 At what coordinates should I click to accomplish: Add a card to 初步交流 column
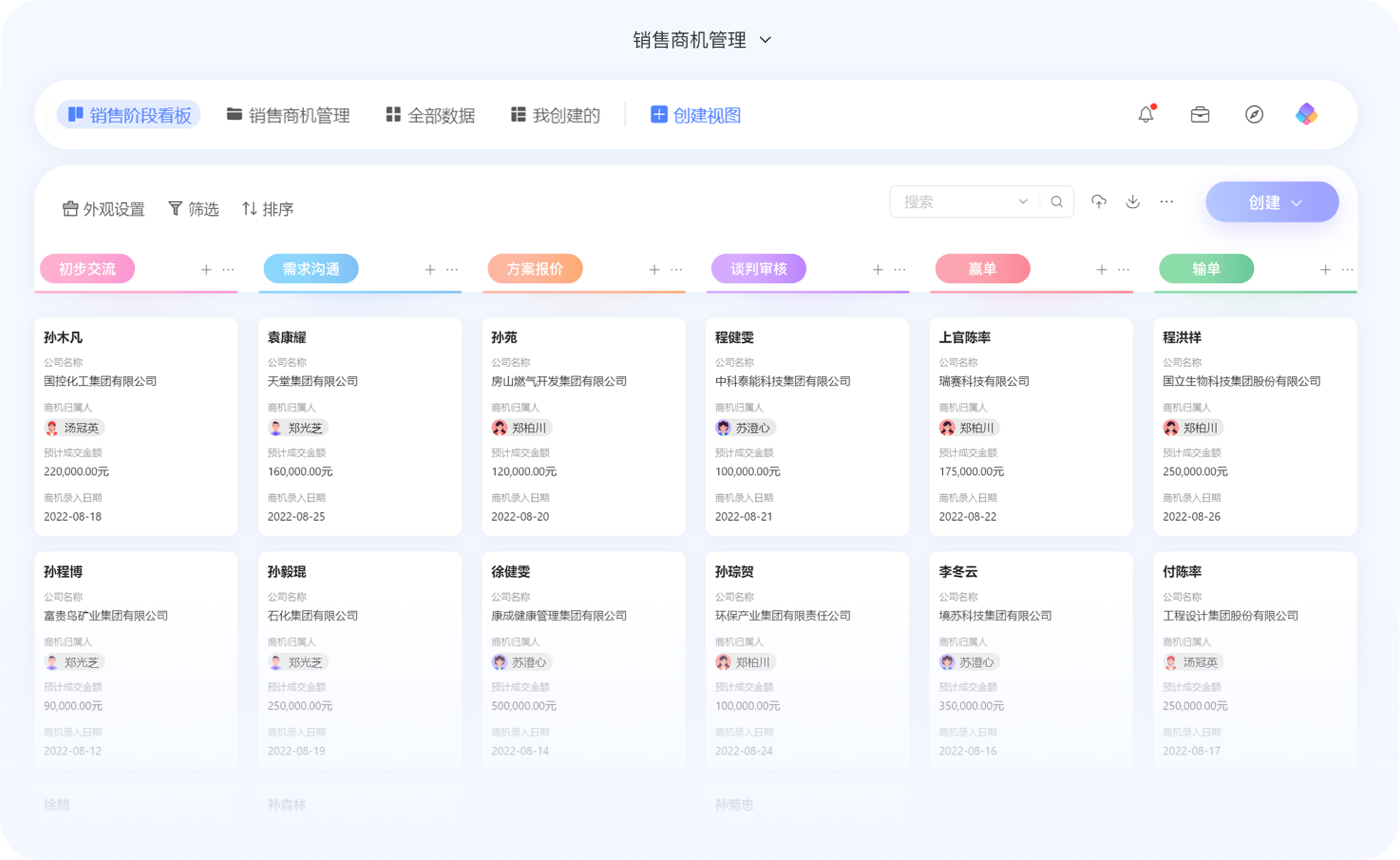[206, 269]
